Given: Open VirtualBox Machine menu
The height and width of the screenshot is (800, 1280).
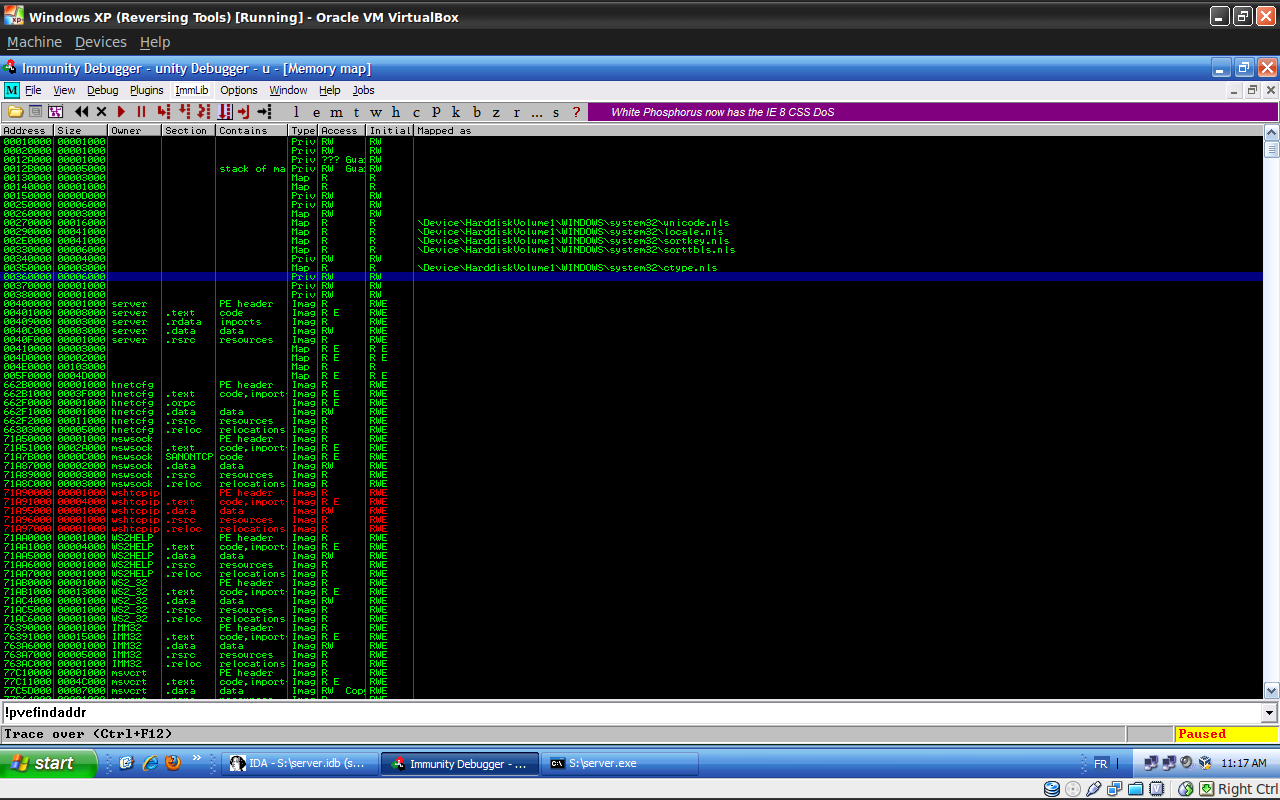Looking at the screenshot, I should click(x=34, y=42).
